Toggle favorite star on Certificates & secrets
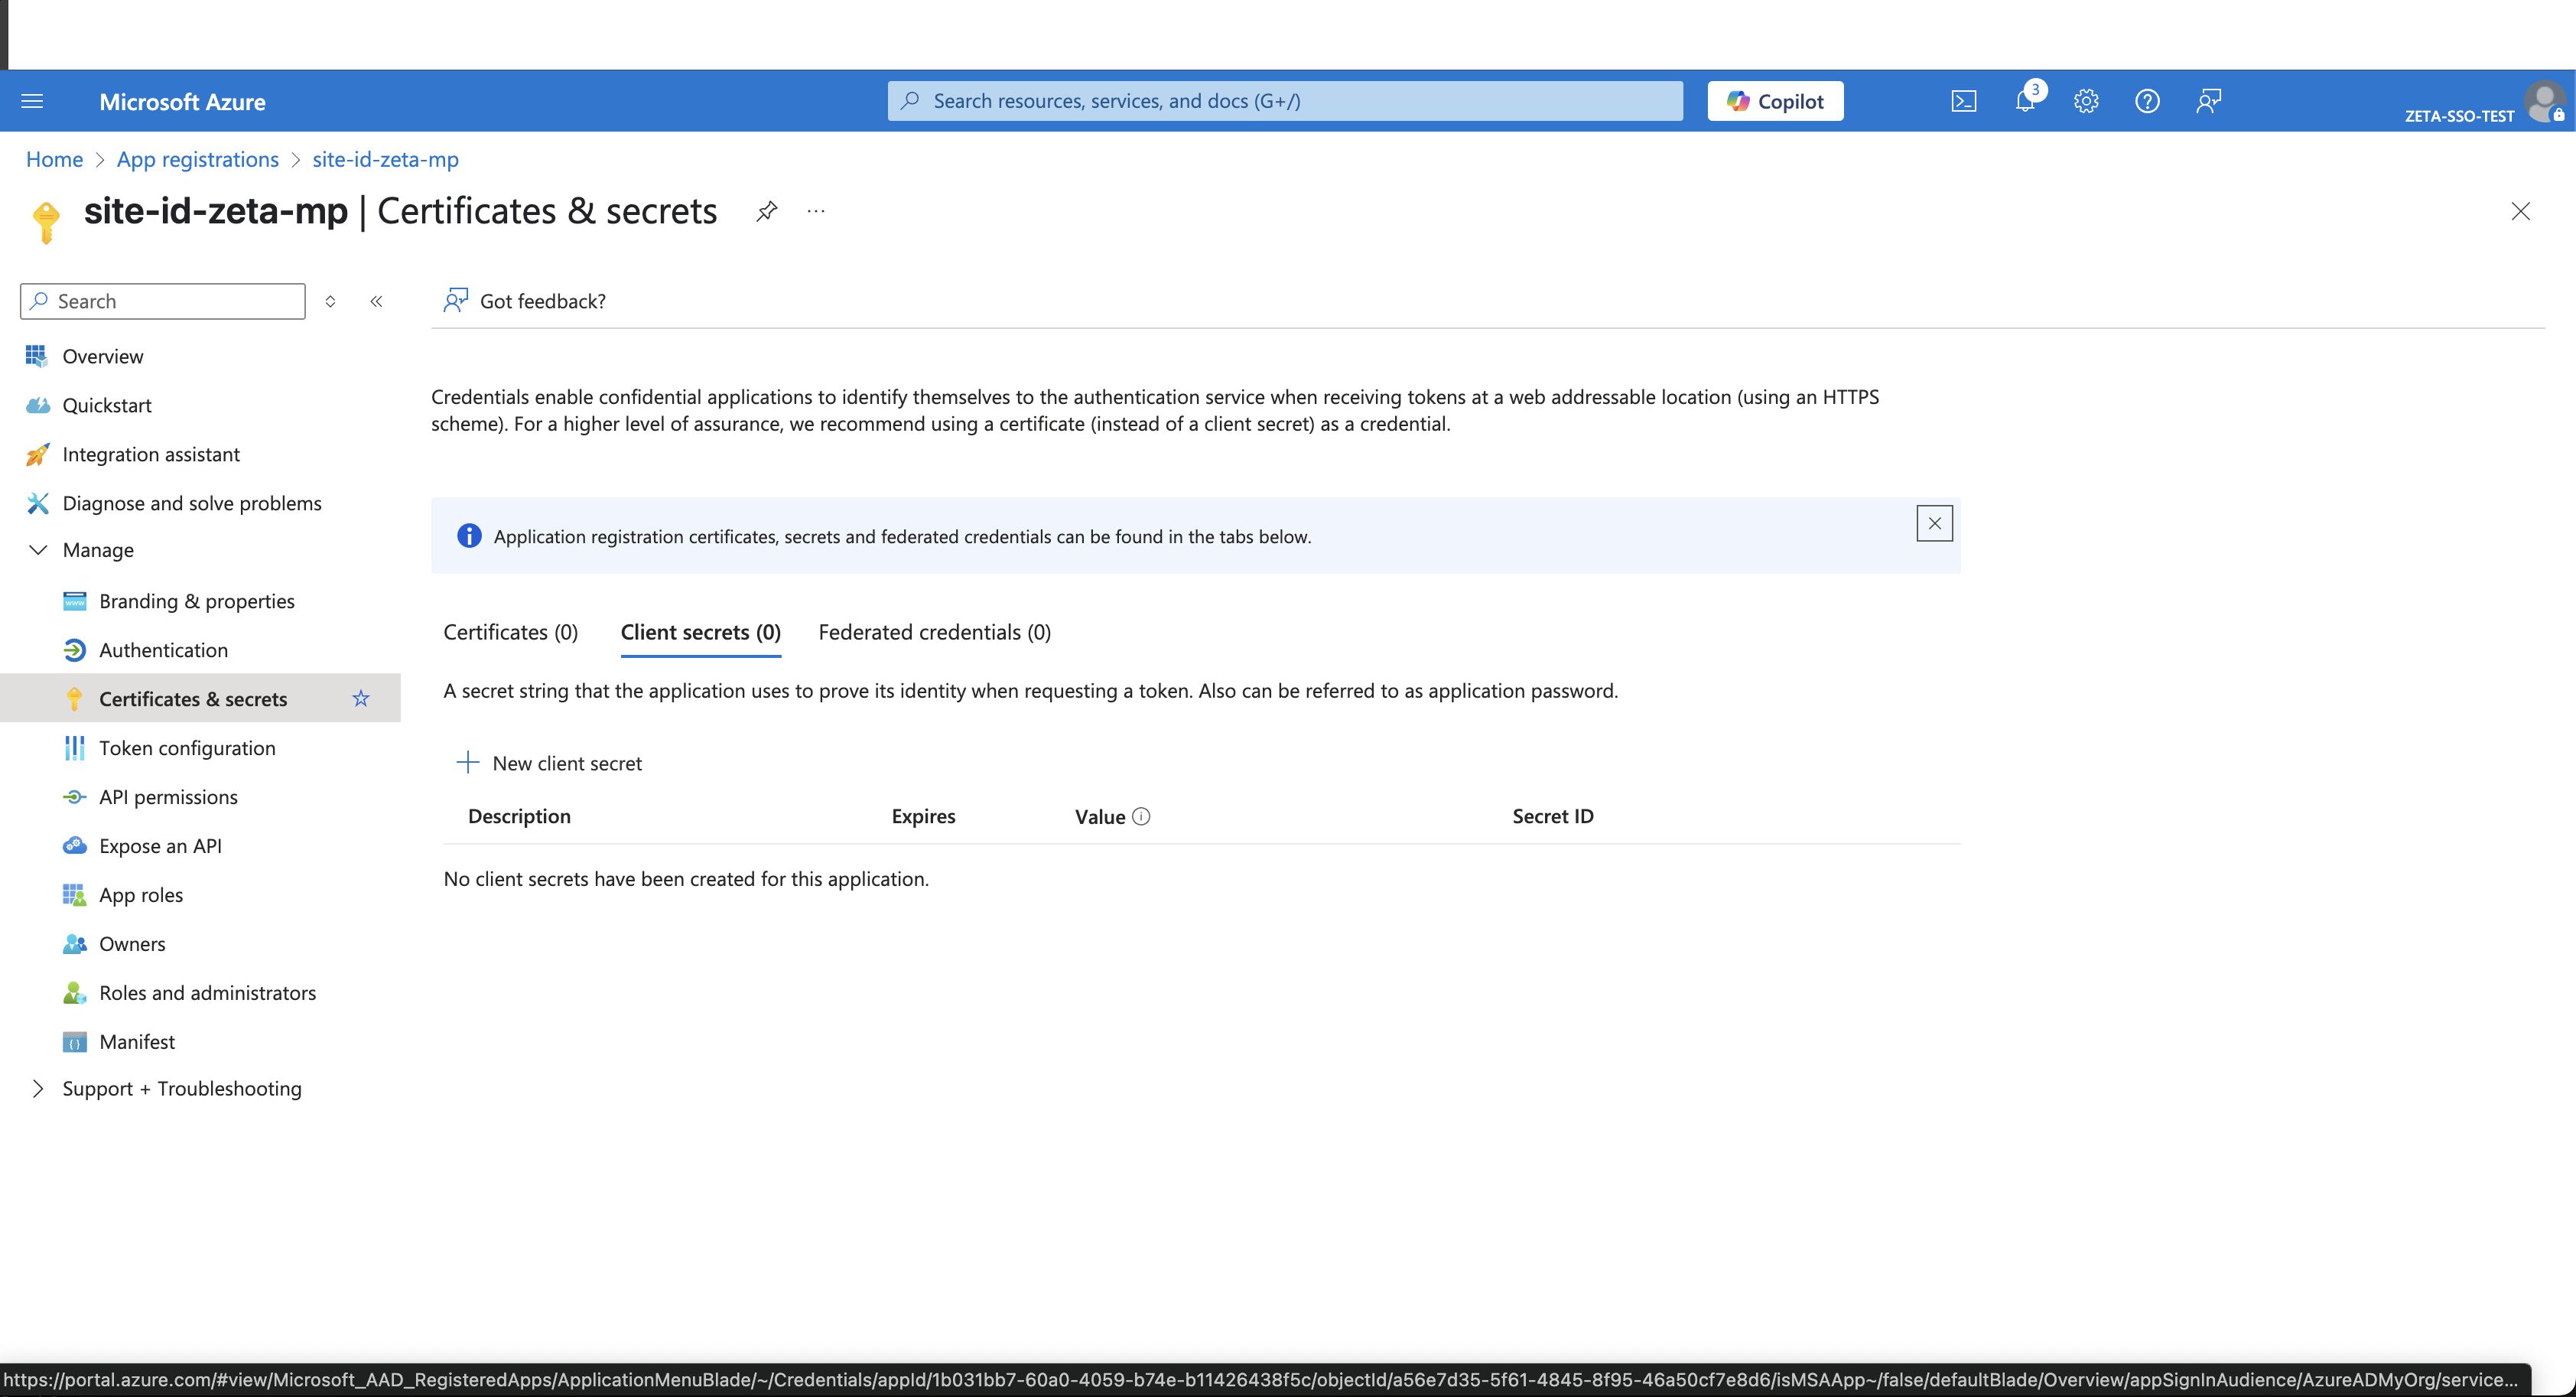This screenshot has height=1397, width=2576. pyautogui.click(x=361, y=698)
